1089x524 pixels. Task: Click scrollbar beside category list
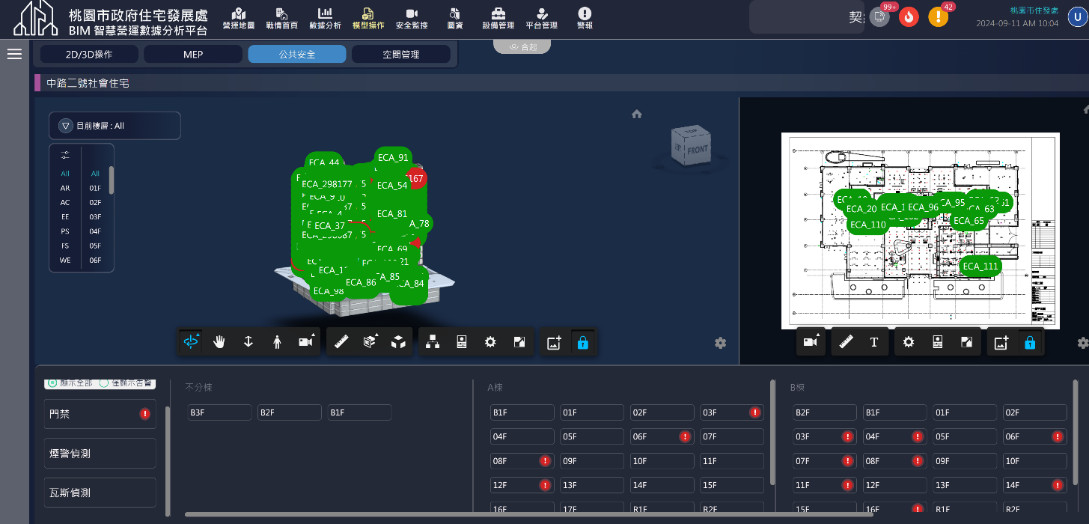click(x=167, y=461)
